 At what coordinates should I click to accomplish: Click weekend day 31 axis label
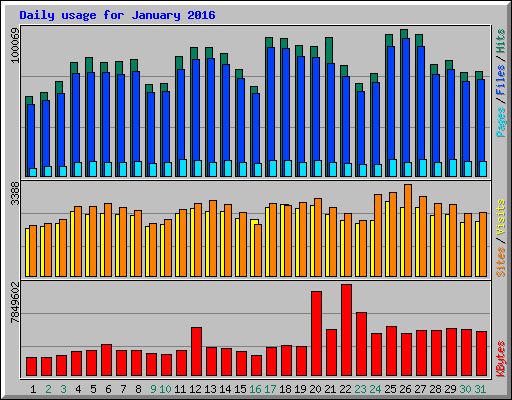tap(480, 389)
